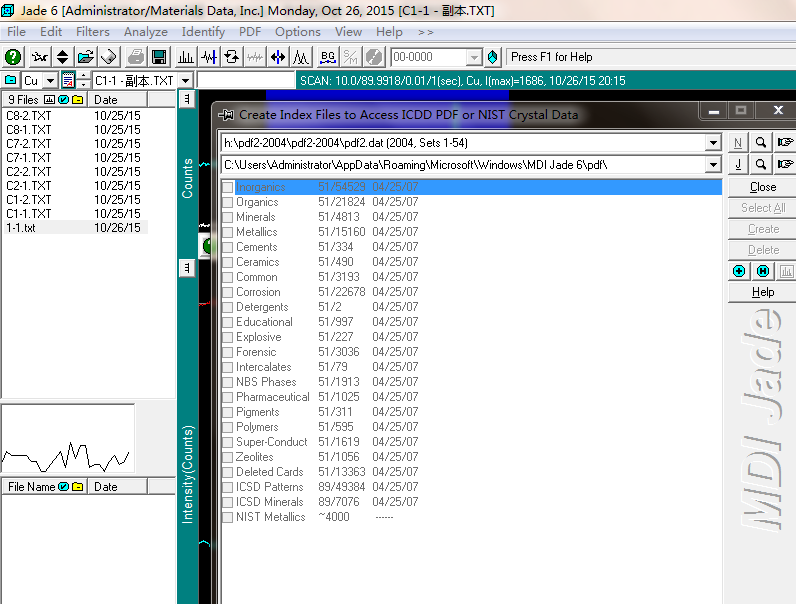Click the Select All button

click(762, 208)
